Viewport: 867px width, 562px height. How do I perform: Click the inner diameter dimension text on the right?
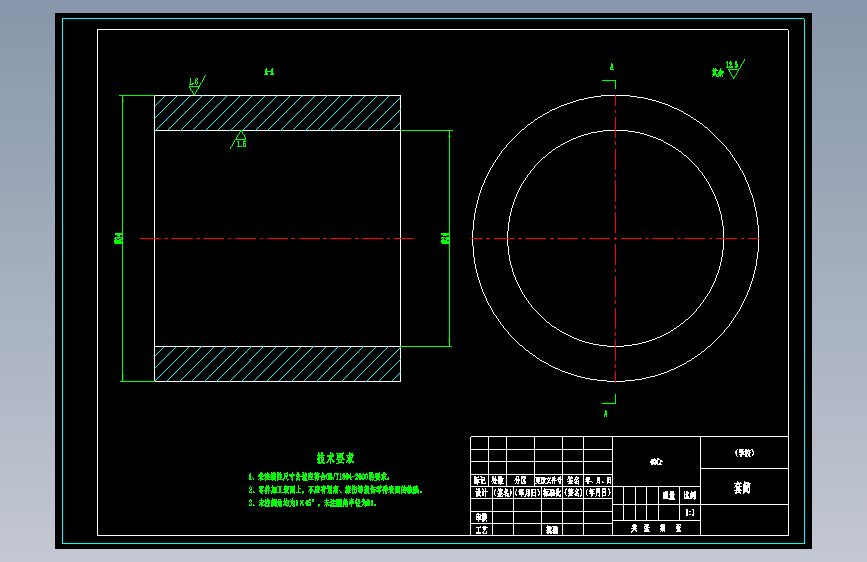tap(445, 238)
